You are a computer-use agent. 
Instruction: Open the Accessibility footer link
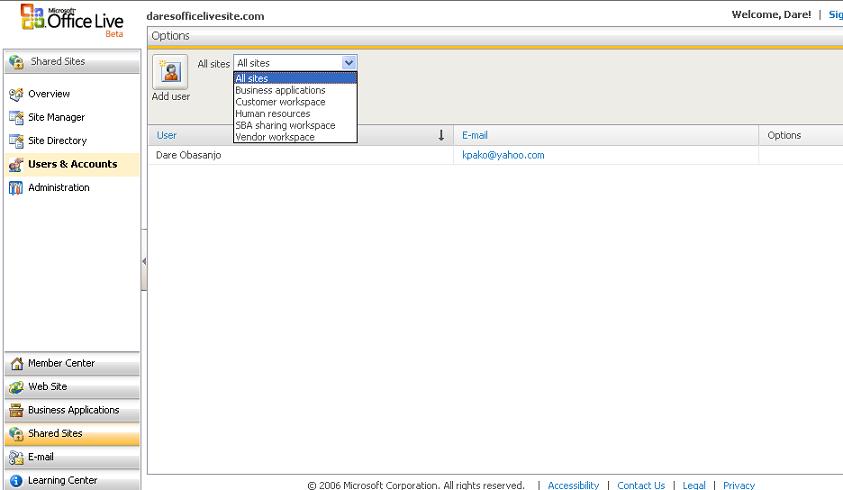(x=573, y=485)
